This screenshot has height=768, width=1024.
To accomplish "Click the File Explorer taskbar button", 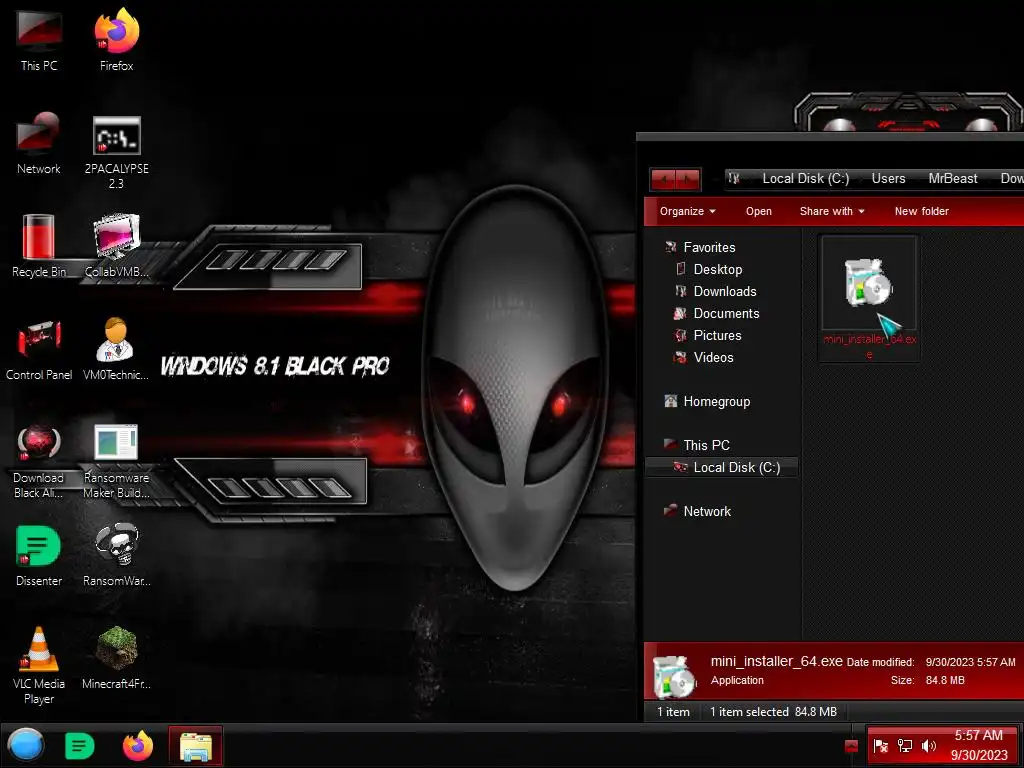I will coord(196,746).
